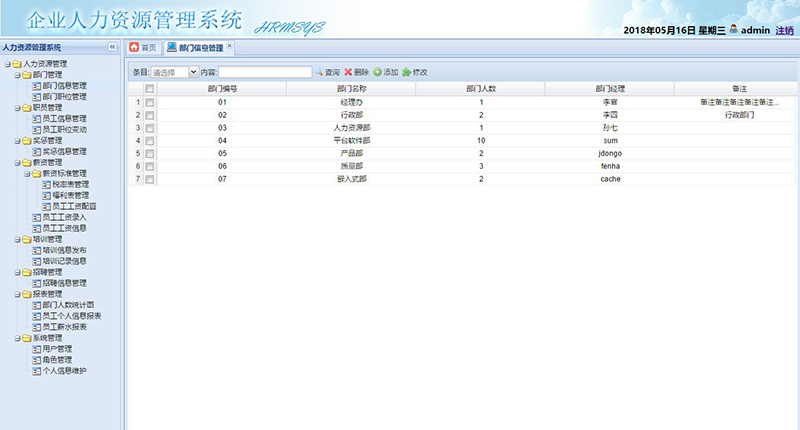800x430 pixels.
Task: Open 员工信息管理 in the tree
Action: [x=64, y=119]
